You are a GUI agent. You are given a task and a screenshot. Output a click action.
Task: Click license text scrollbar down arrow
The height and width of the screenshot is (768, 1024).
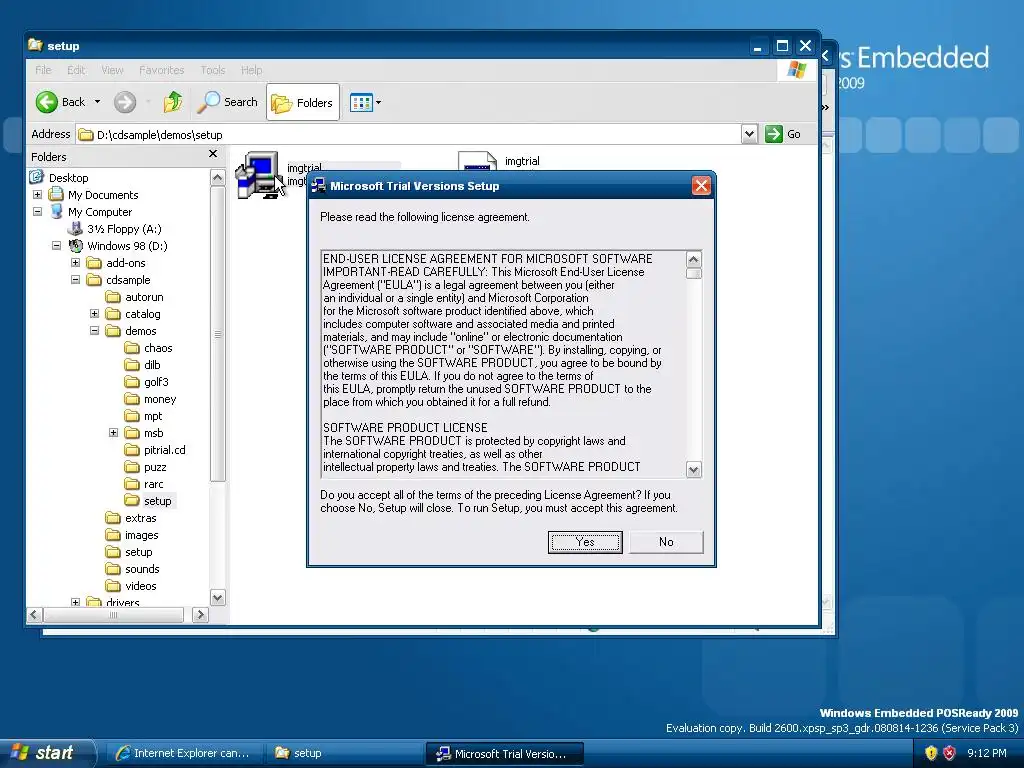click(694, 470)
